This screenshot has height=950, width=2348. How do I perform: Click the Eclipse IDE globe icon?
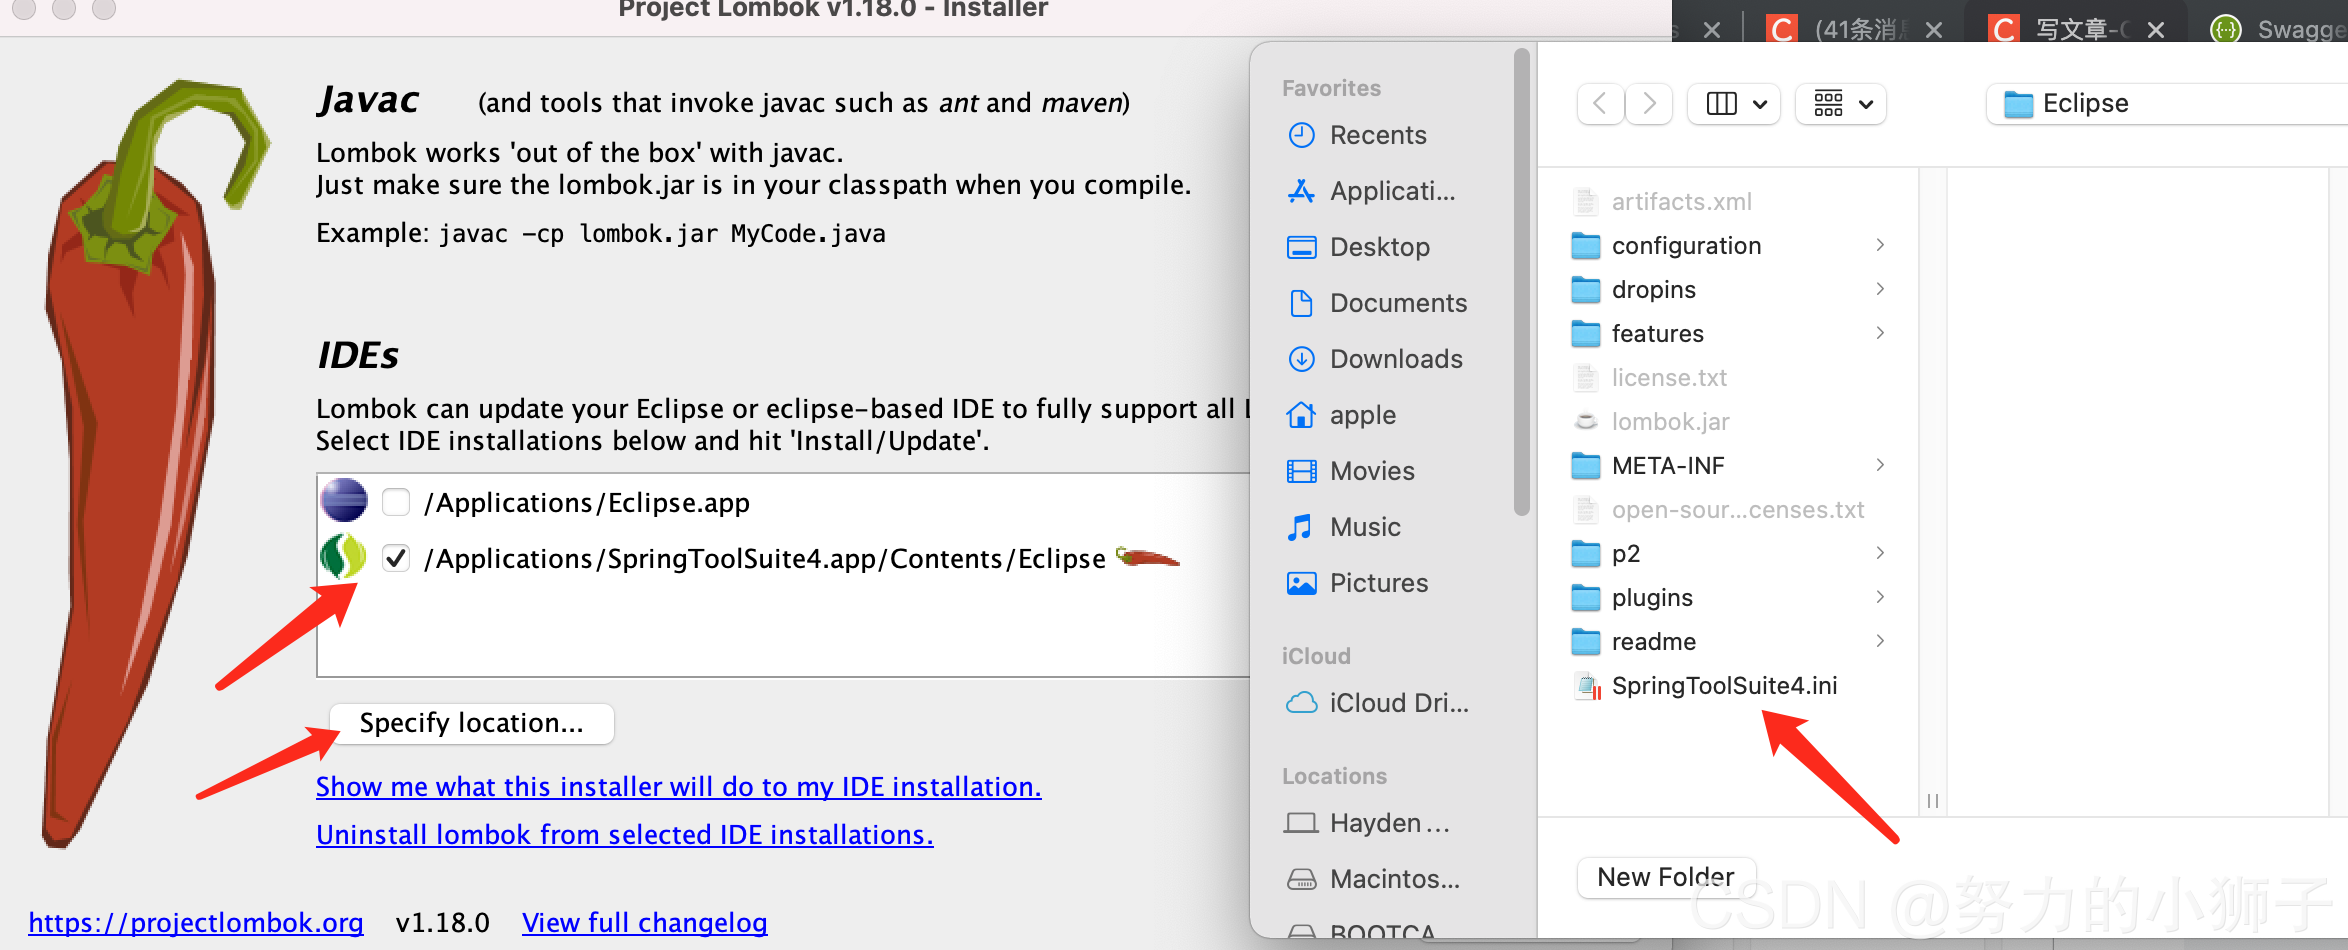[344, 500]
